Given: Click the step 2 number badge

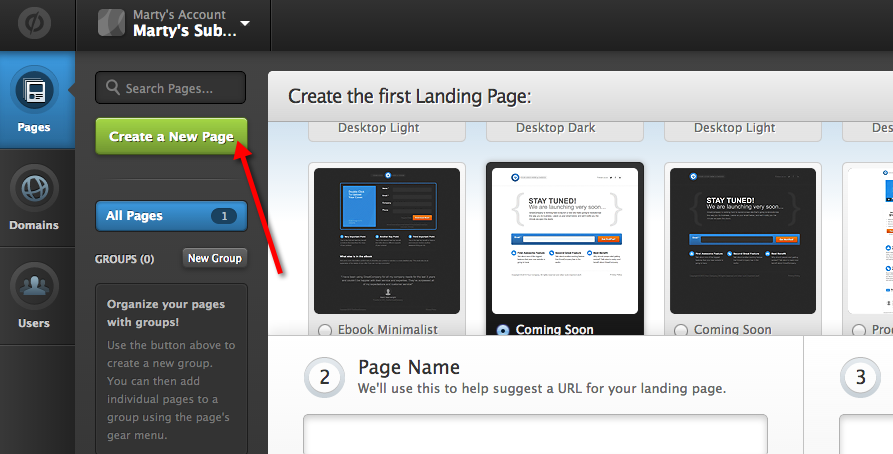Looking at the screenshot, I should click(x=325, y=377).
